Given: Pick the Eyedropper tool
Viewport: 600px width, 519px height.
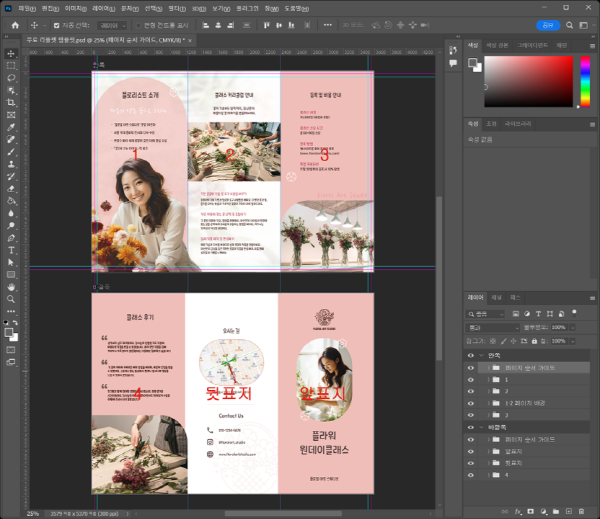Looking at the screenshot, I should pyautogui.click(x=11, y=126).
